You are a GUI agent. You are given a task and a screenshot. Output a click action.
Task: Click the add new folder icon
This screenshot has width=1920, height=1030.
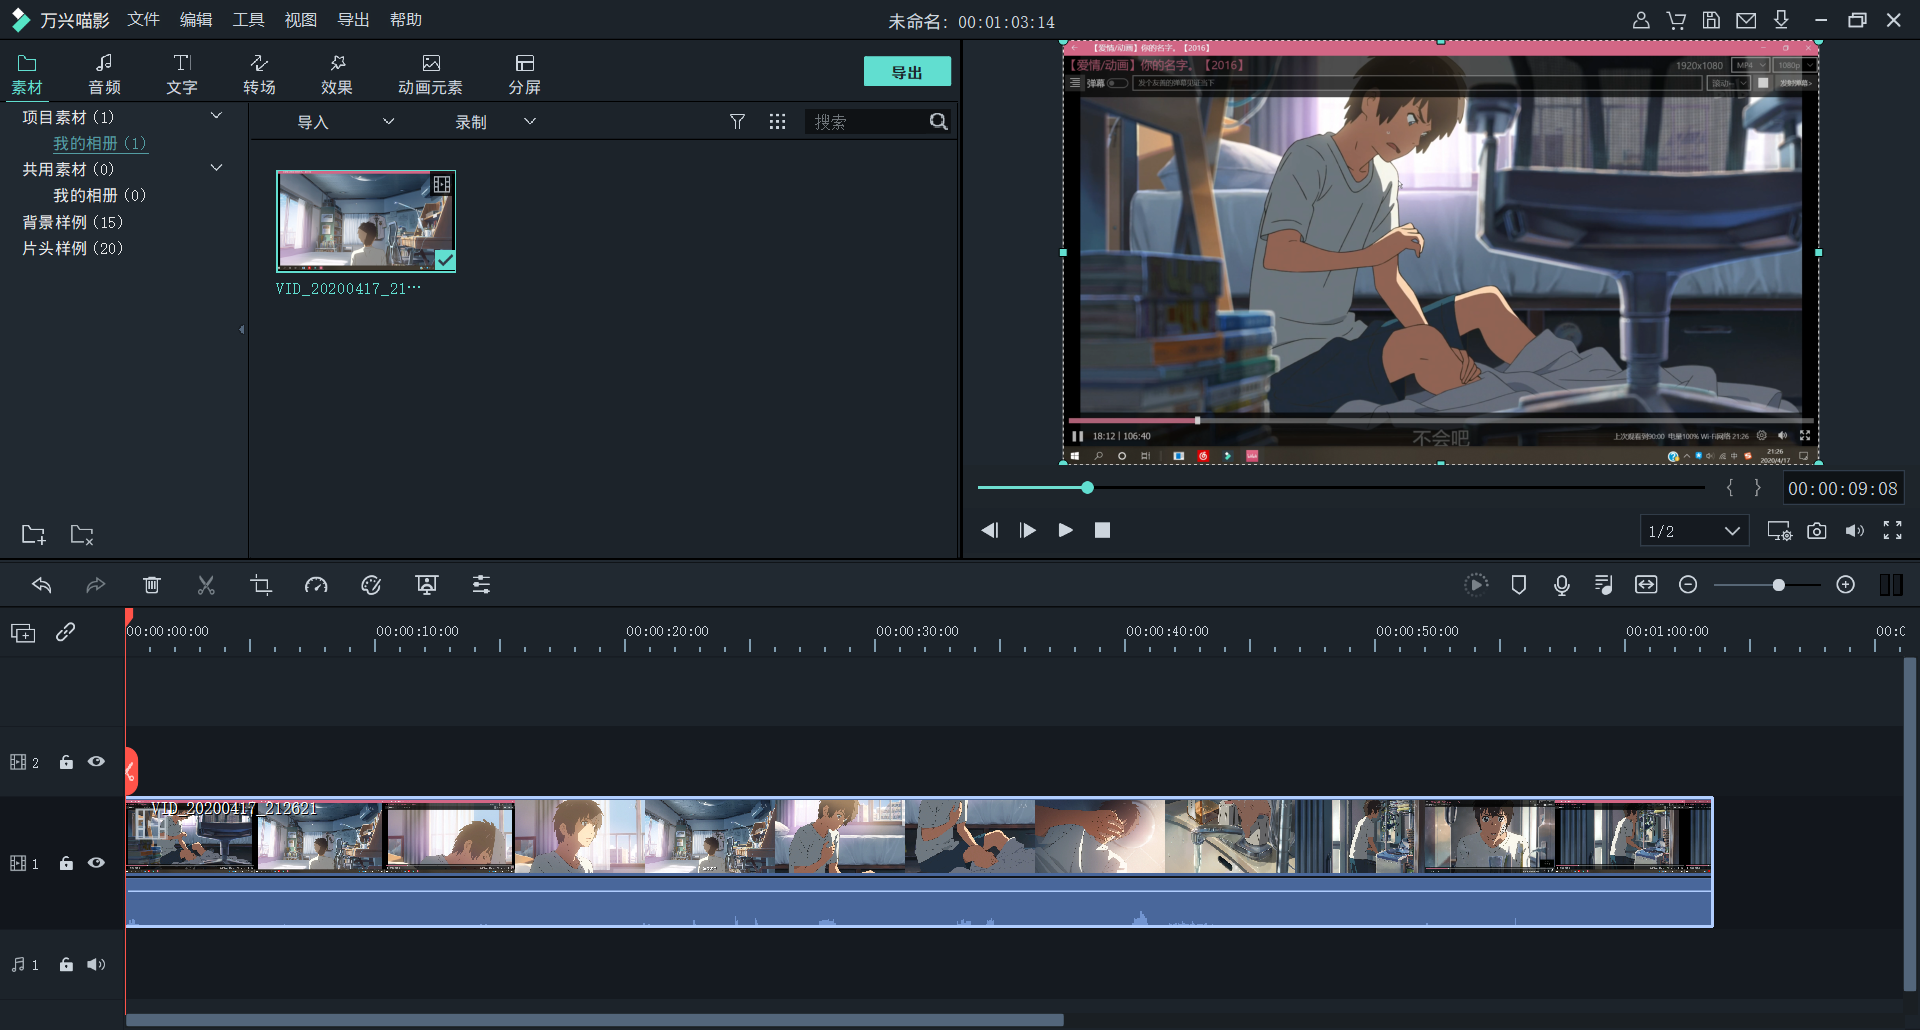[33, 534]
